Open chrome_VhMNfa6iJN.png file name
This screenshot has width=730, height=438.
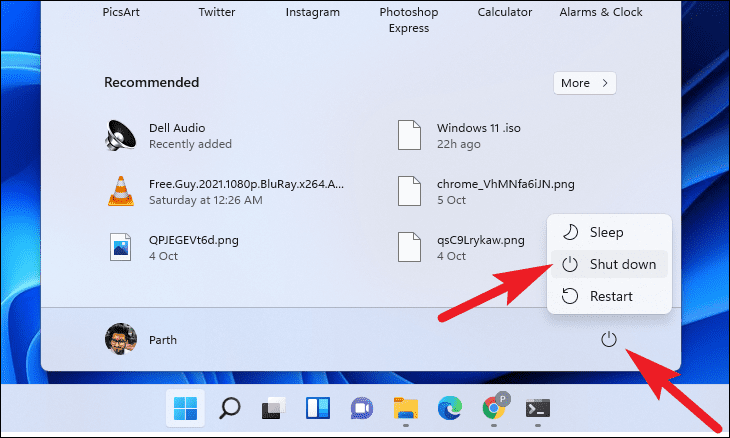click(506, 184)
